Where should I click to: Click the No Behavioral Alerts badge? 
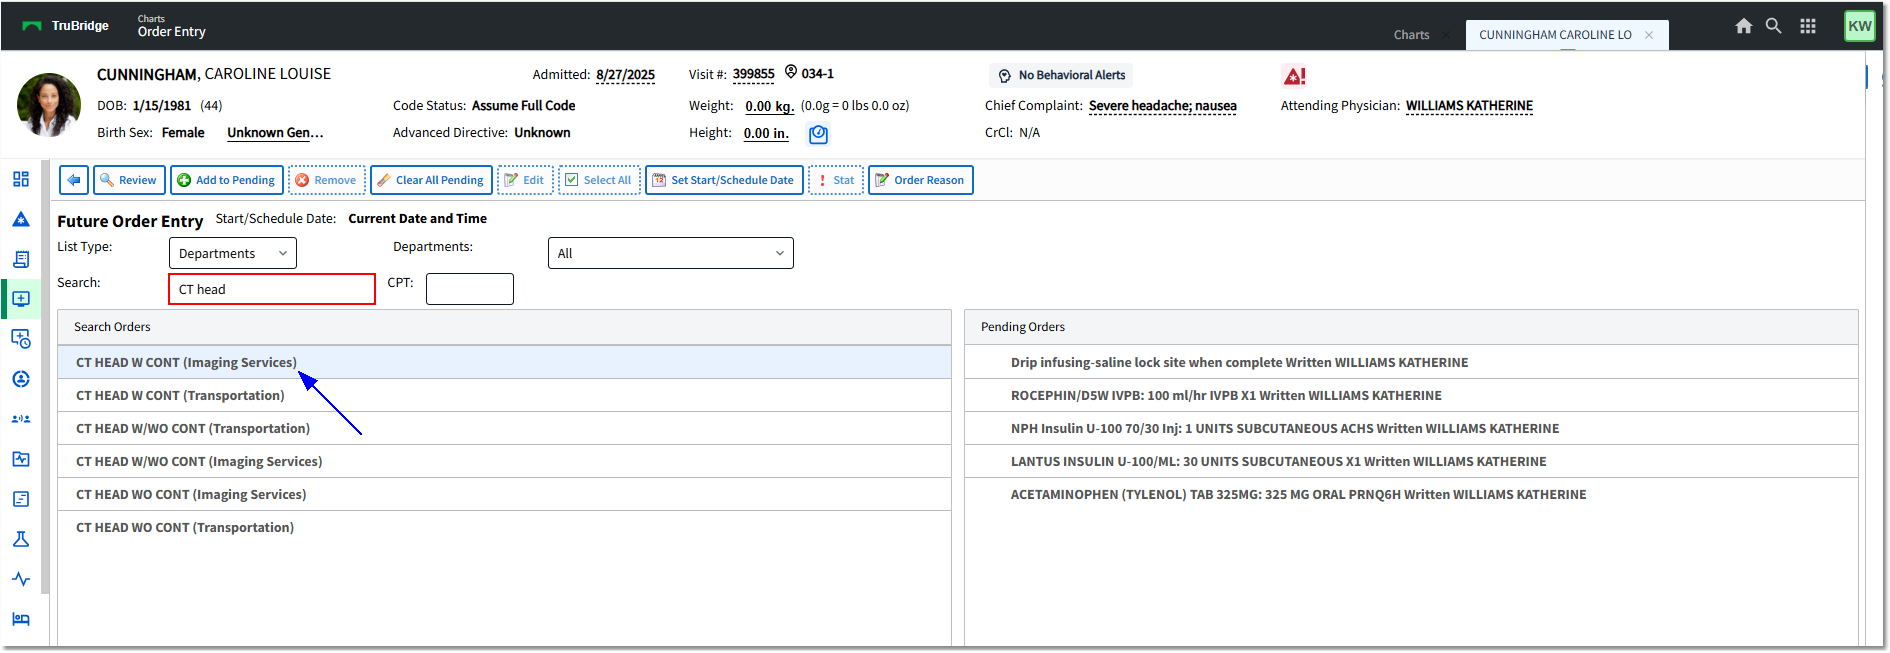[x=1062, y=75]
